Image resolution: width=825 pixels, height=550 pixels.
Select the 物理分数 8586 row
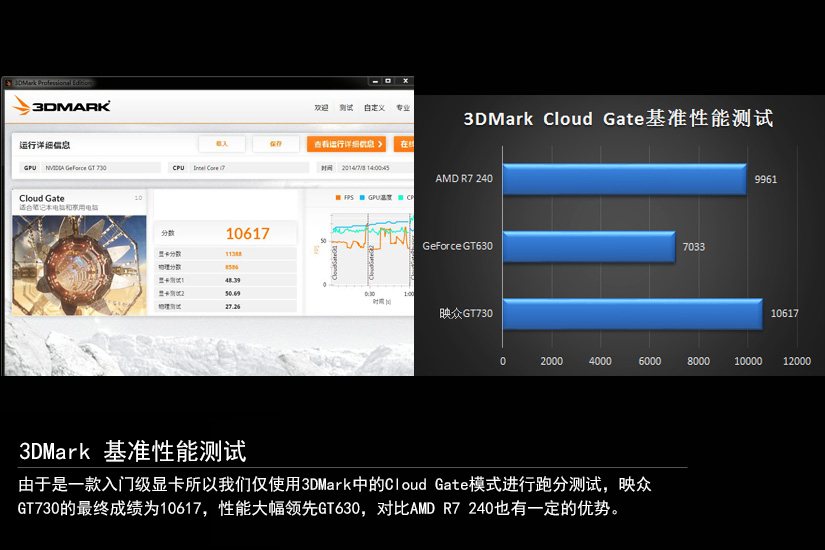pyautogui.click(x=225, y=267)
